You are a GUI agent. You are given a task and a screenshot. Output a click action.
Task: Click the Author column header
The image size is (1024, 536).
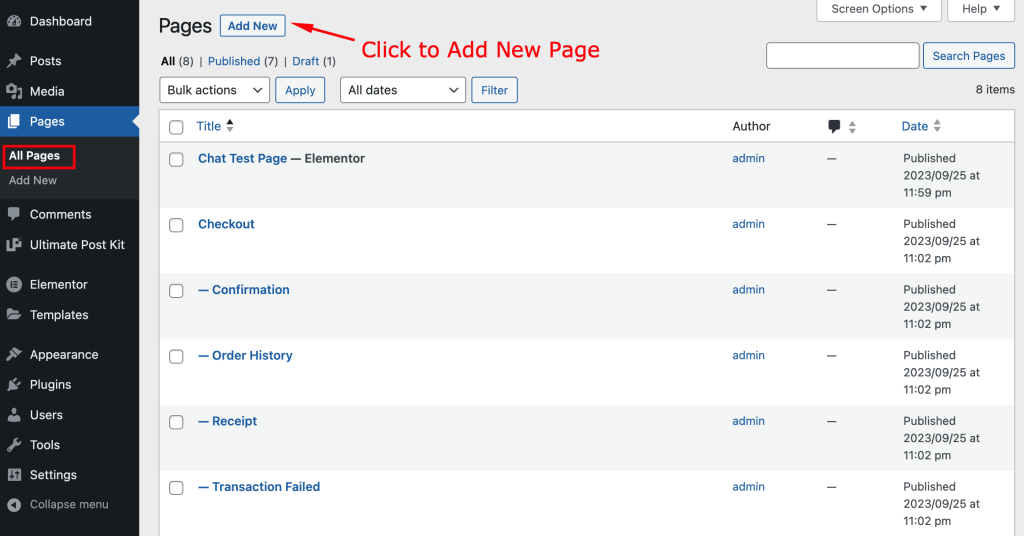(751, 126)
